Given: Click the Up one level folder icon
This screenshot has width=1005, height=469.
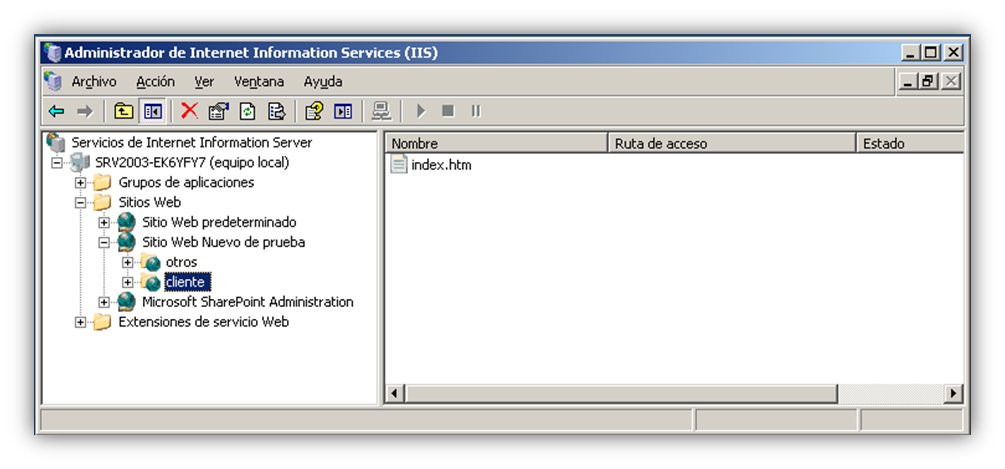Looking at the screenshot, I should click(x=123, y=111).
